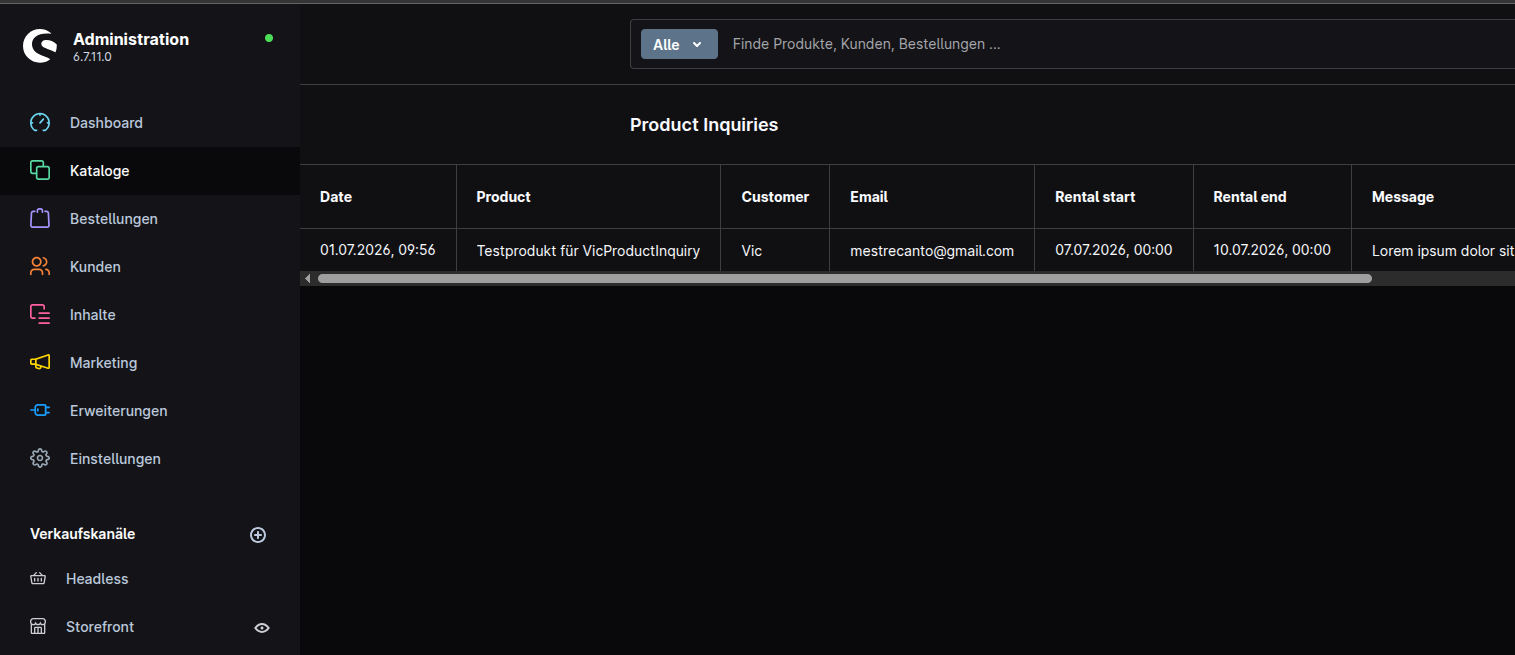Click the date cell 01.07.2026, 09:56
This screenshot has width=1515, height=655.
[378, 250]
